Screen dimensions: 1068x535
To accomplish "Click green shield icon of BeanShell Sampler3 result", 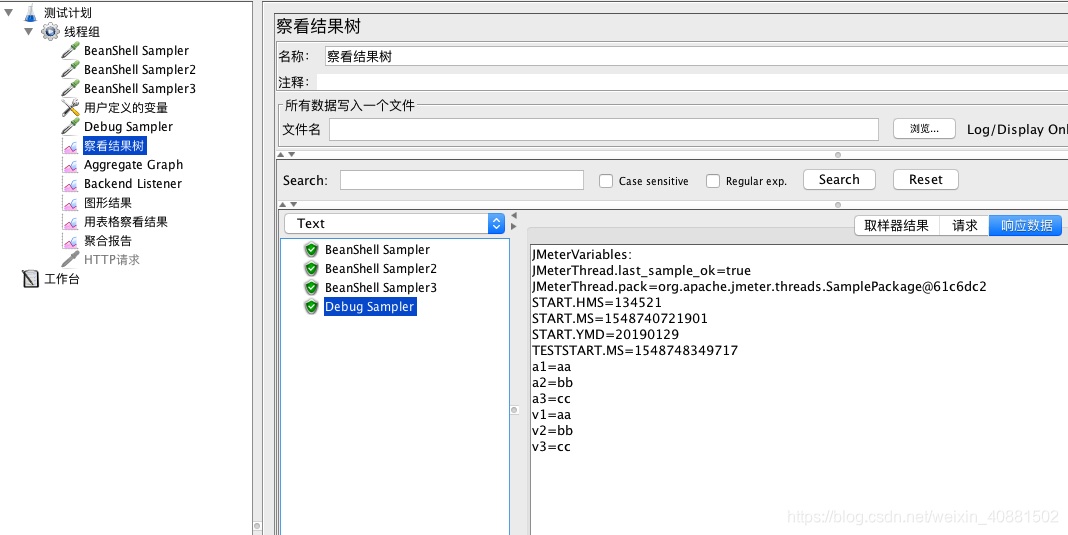I will pos(312,288).
